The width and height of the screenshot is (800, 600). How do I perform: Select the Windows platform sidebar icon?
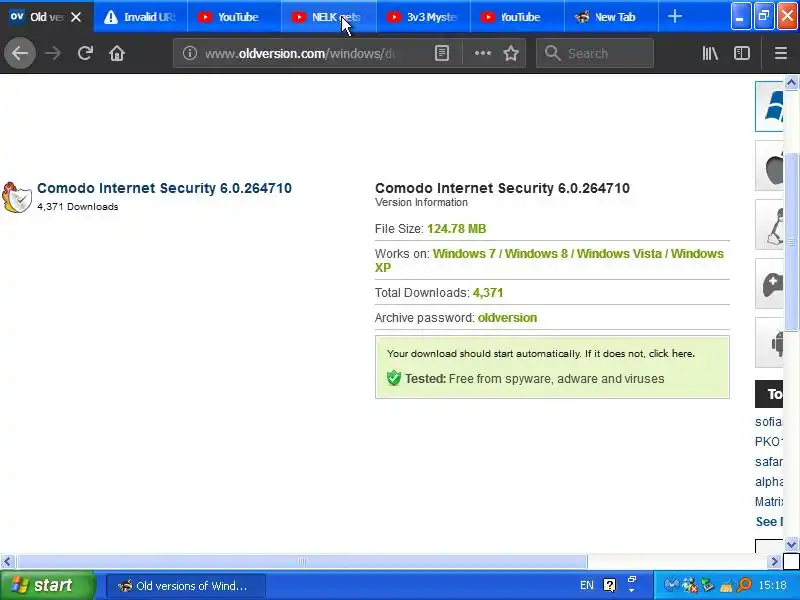pyautogui.click(x=769, y=106)
